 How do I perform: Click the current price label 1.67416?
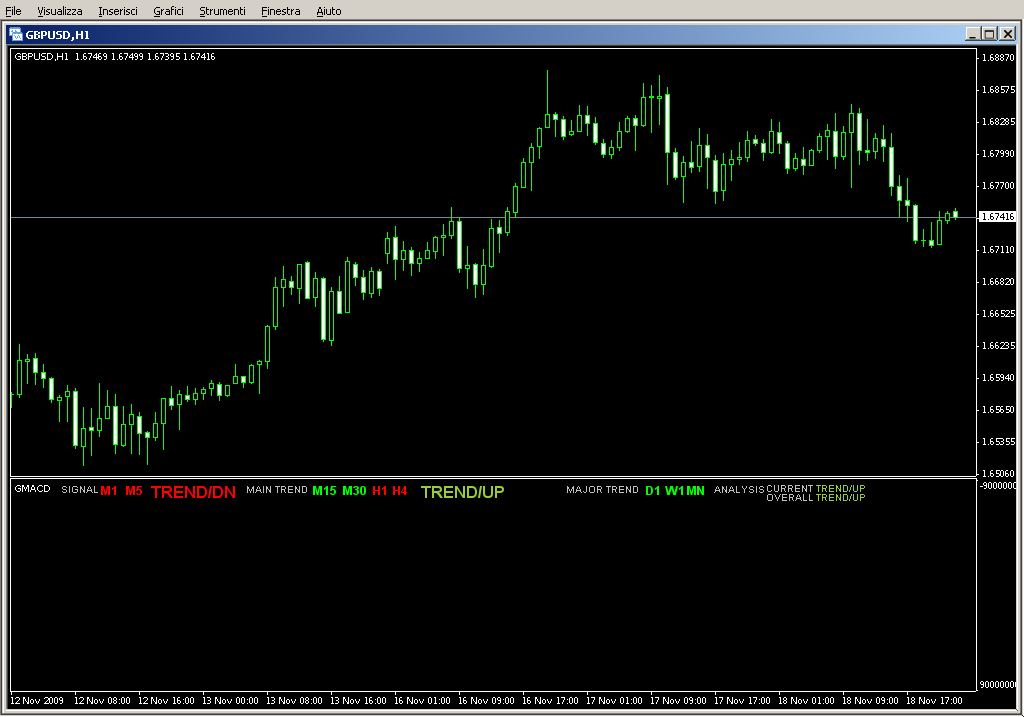(998, 217)
